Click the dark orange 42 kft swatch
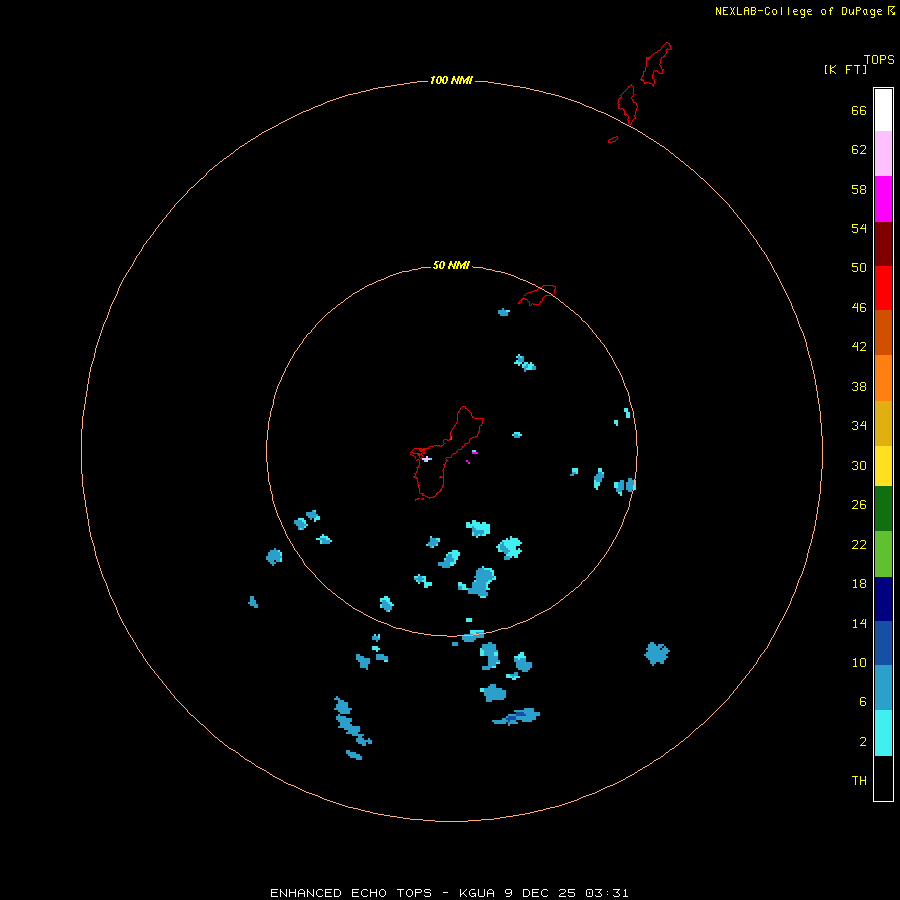Screen dimensions: 900x900 pos(883,333)
